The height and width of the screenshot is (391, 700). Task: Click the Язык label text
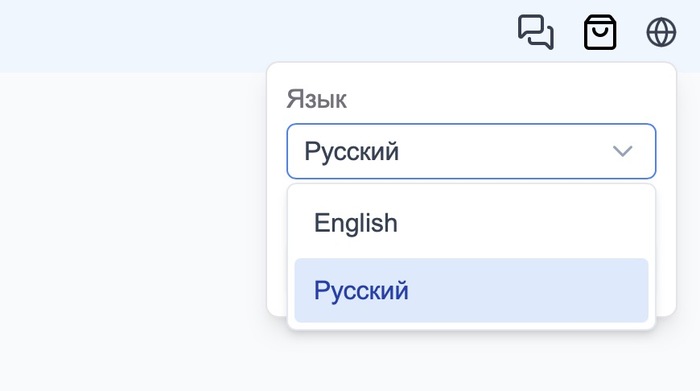point(316,99)
